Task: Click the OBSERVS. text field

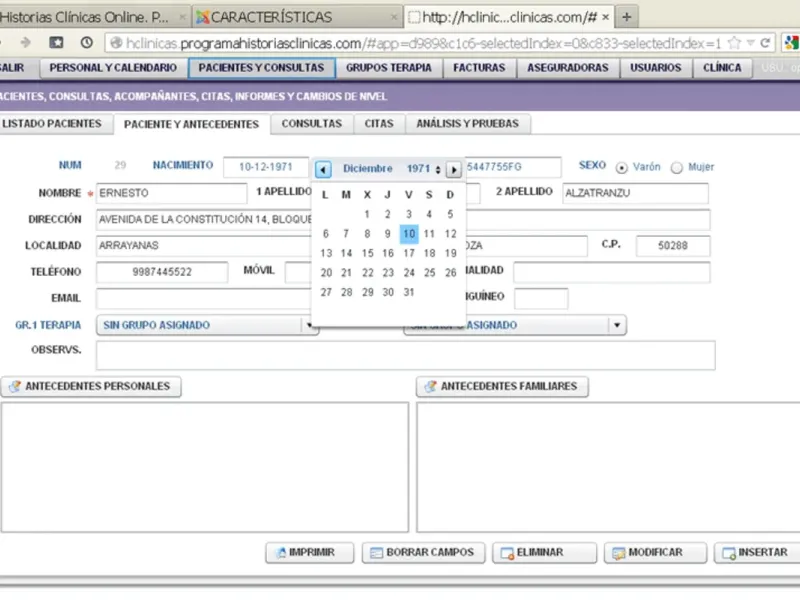Action: (406, 355)
